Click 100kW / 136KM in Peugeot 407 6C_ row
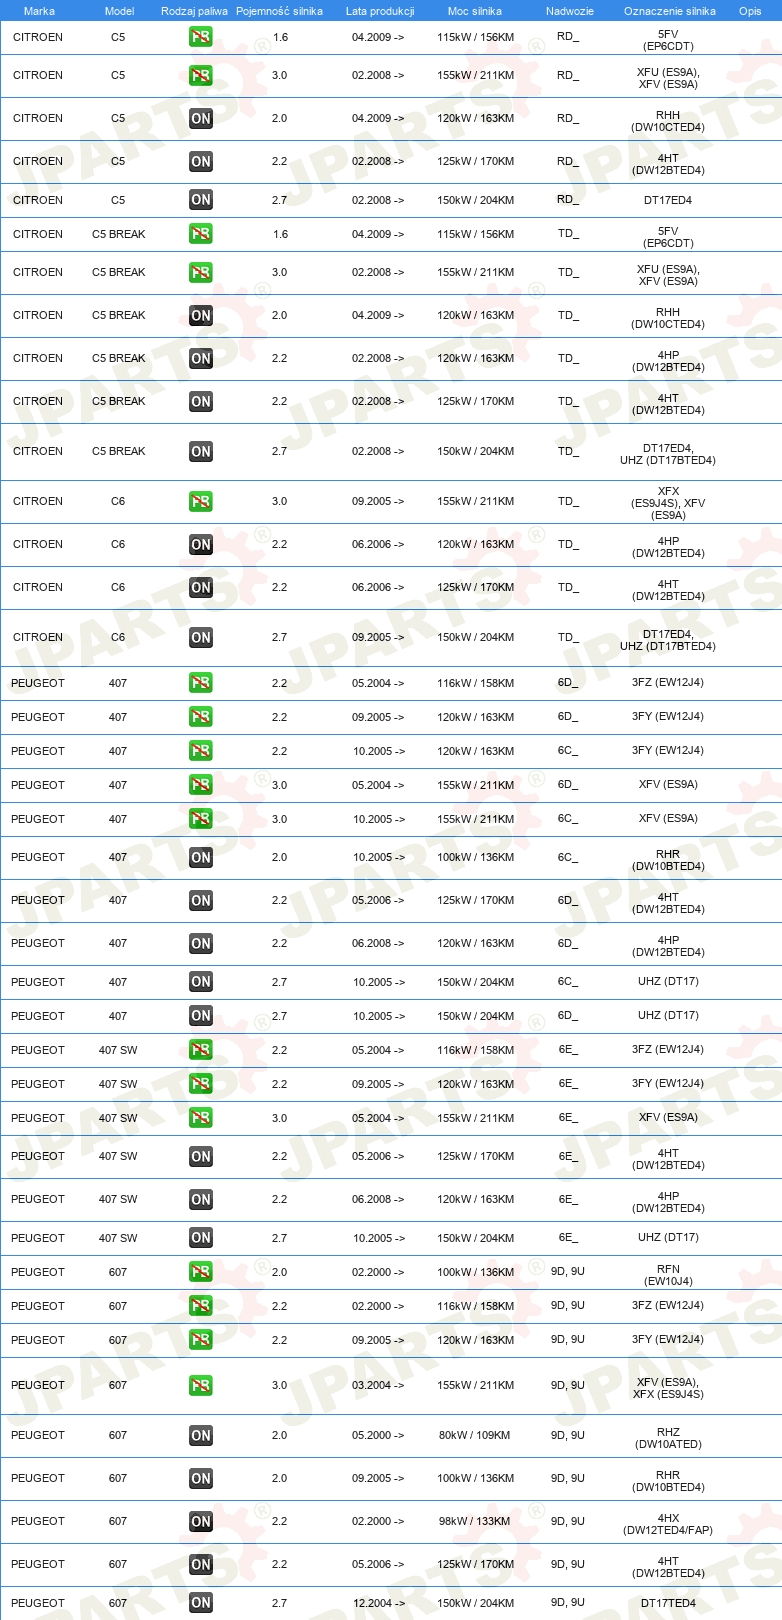Image resolution: width=782 pixels, height=1620 pixels. point(475,857)
